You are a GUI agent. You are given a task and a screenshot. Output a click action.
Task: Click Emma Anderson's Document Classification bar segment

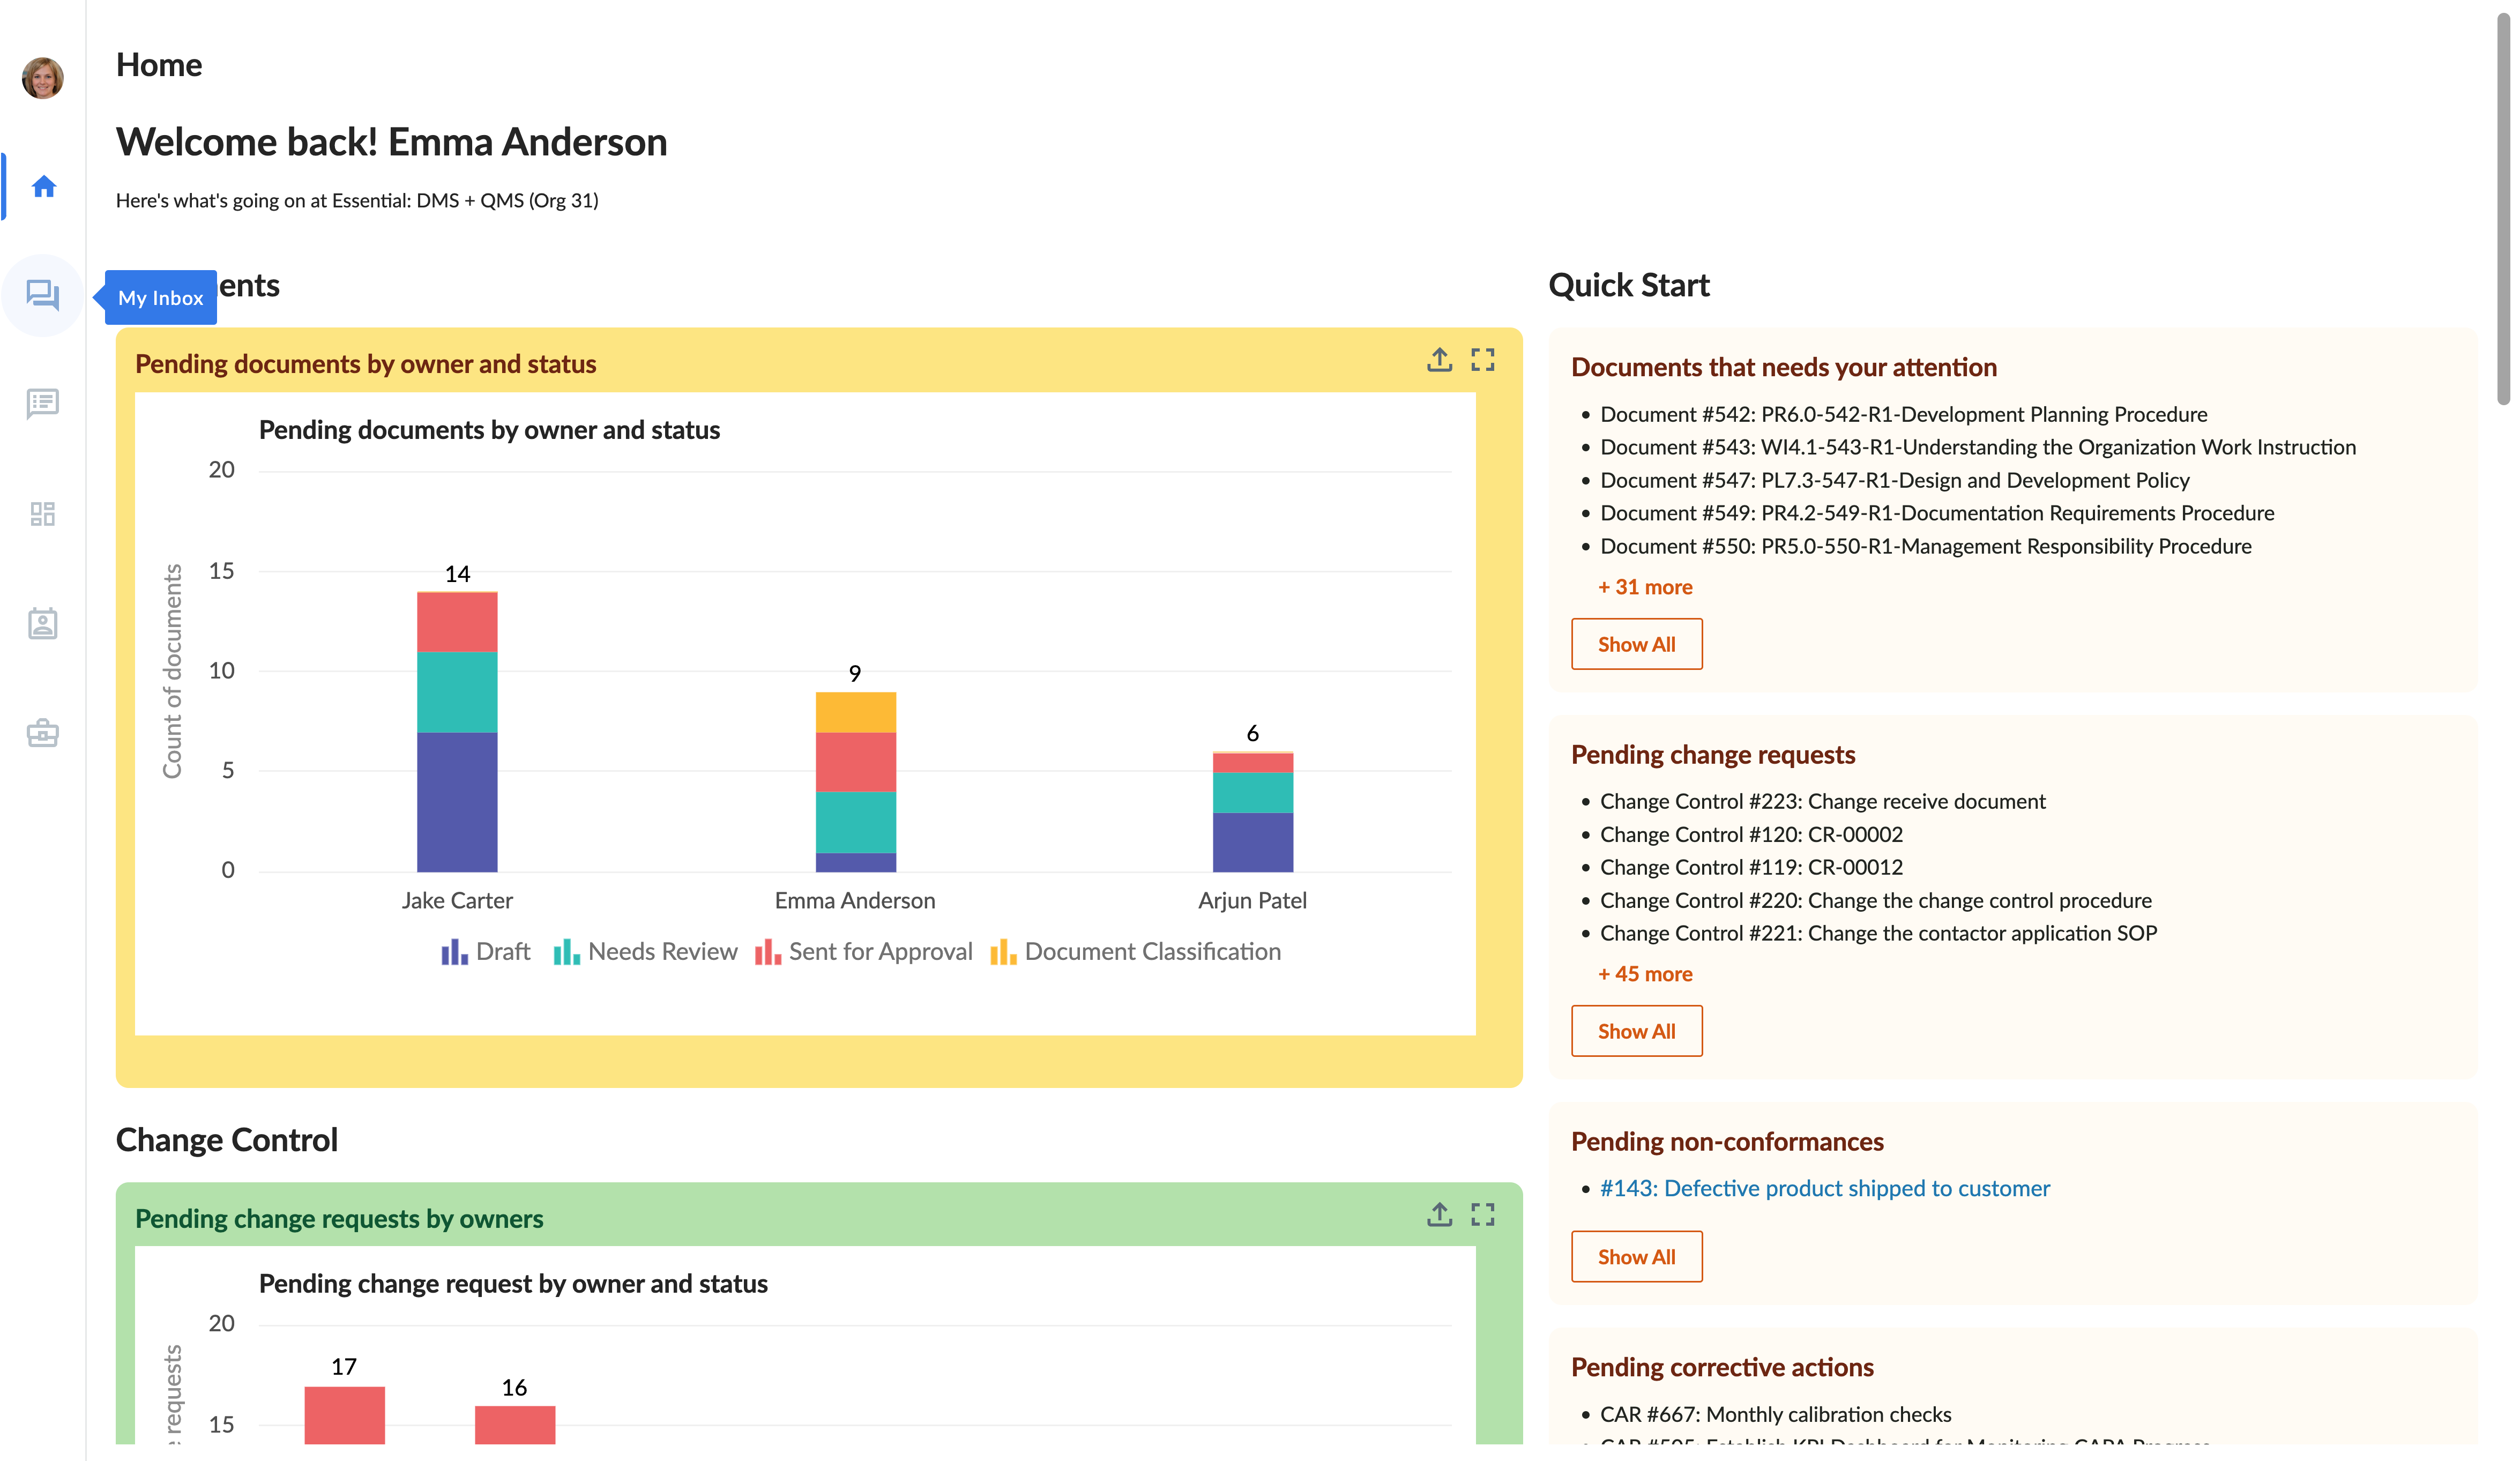click(x=855, y=712)
